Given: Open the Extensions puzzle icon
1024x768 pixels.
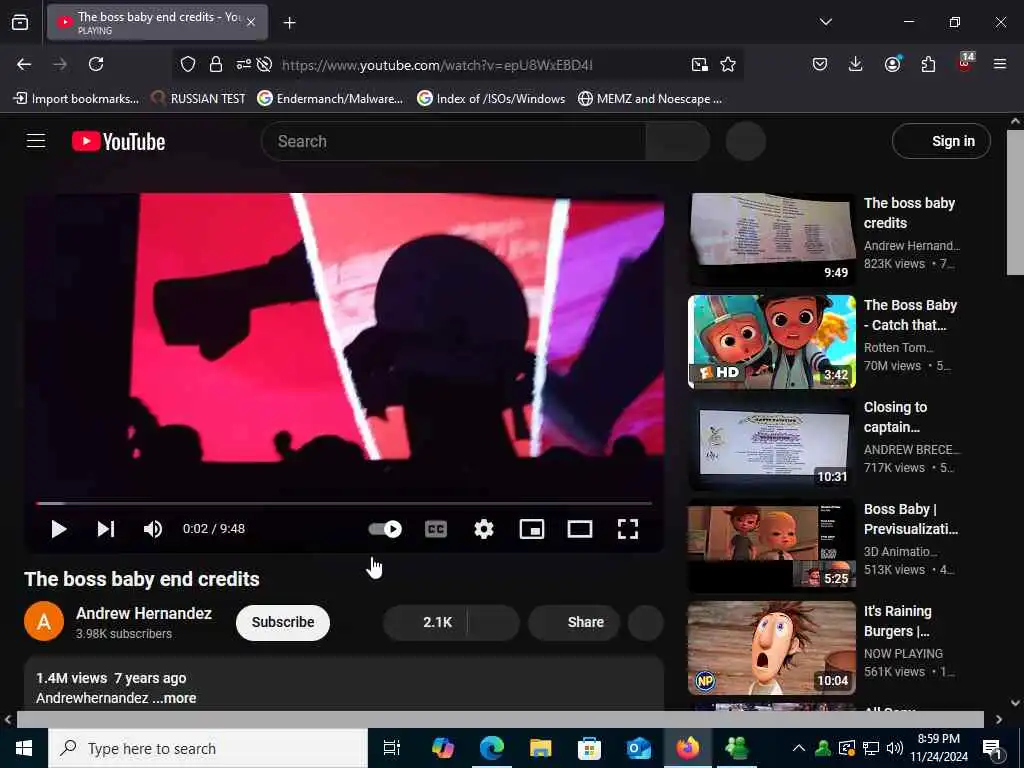Looking at the screenshot, I should (x=928, y=64).
